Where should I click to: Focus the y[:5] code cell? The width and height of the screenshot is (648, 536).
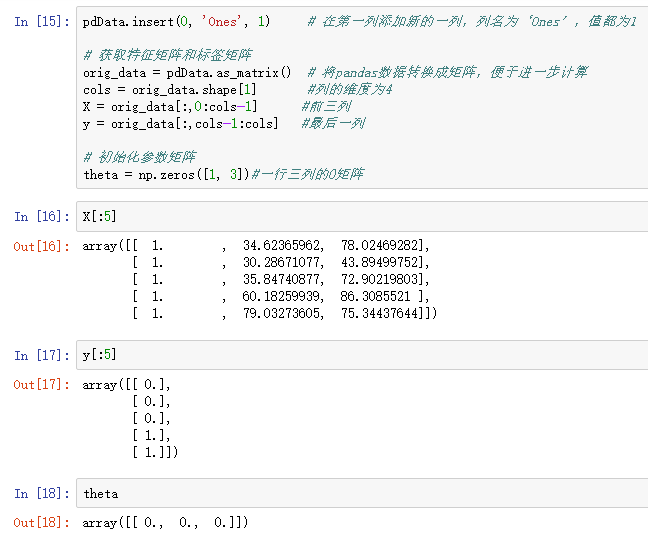tap(360, 355)
